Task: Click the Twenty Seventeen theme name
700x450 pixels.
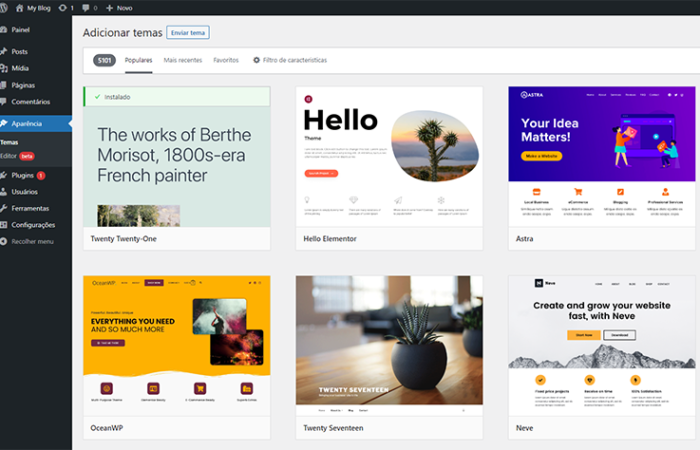Action: click(x=333, y=428)
